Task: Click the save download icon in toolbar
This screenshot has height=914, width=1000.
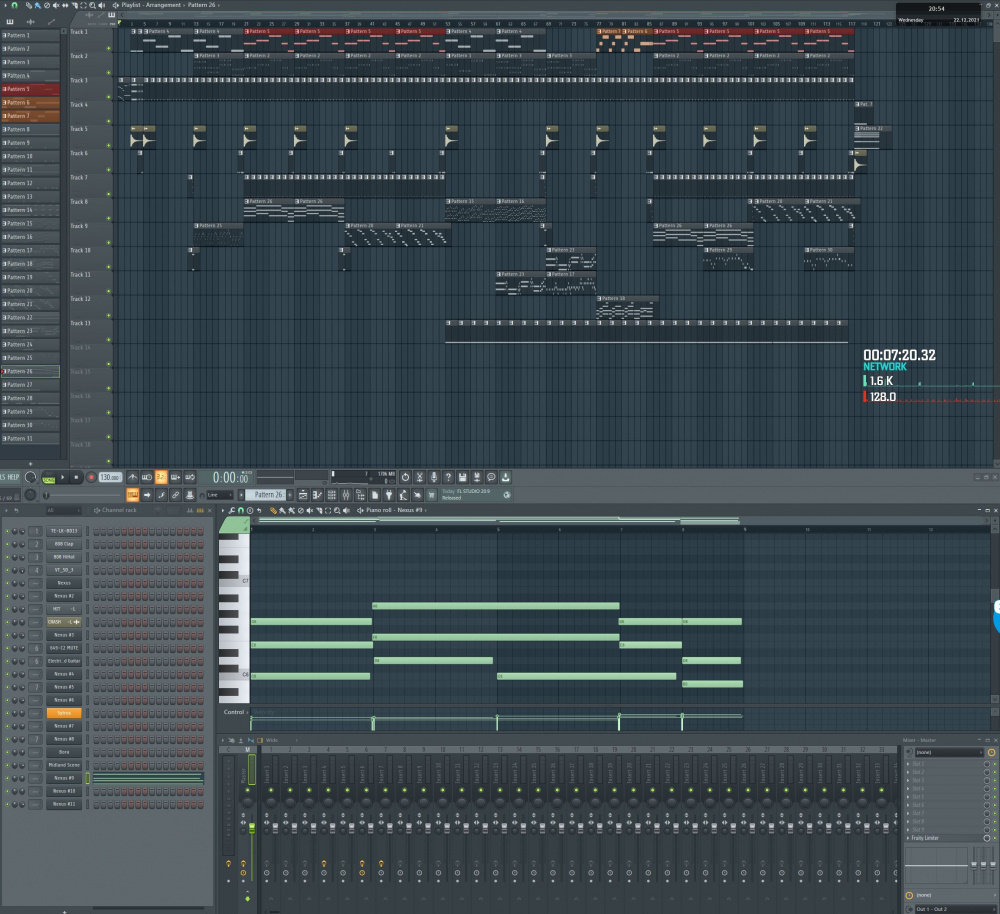Action: (505, 477)
